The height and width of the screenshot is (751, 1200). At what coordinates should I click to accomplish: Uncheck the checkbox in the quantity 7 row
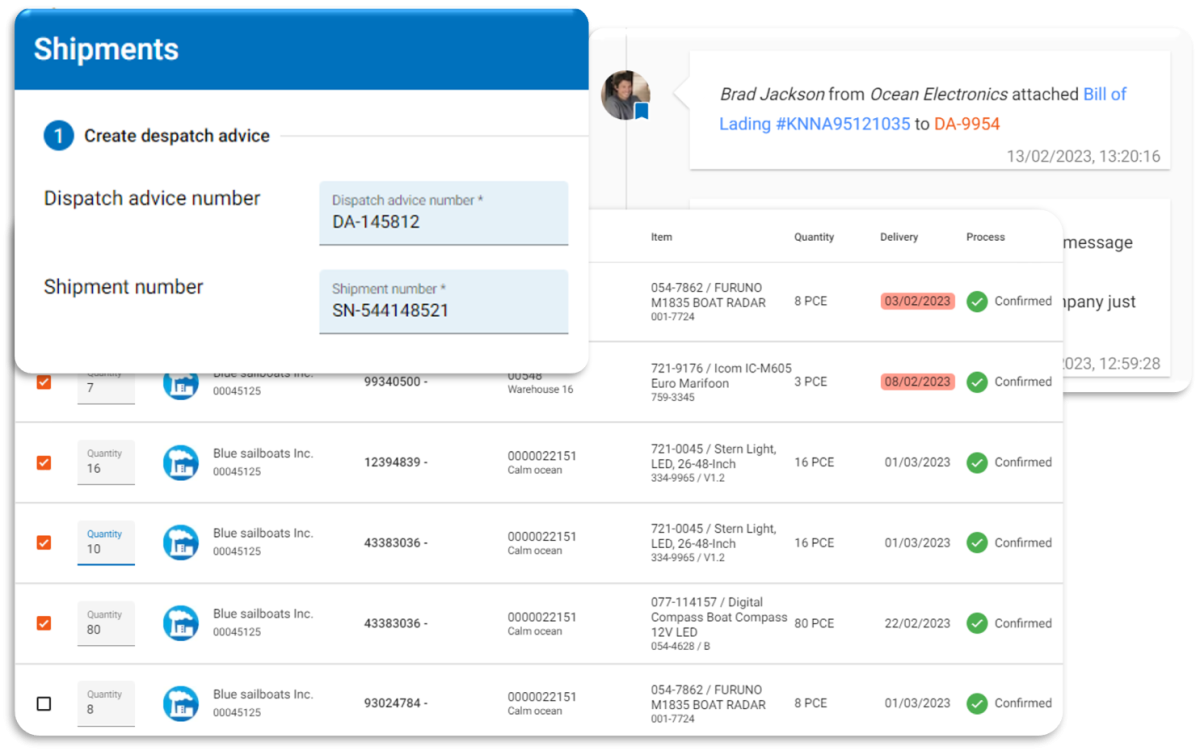pyautogui.click(x=42, y=382)
